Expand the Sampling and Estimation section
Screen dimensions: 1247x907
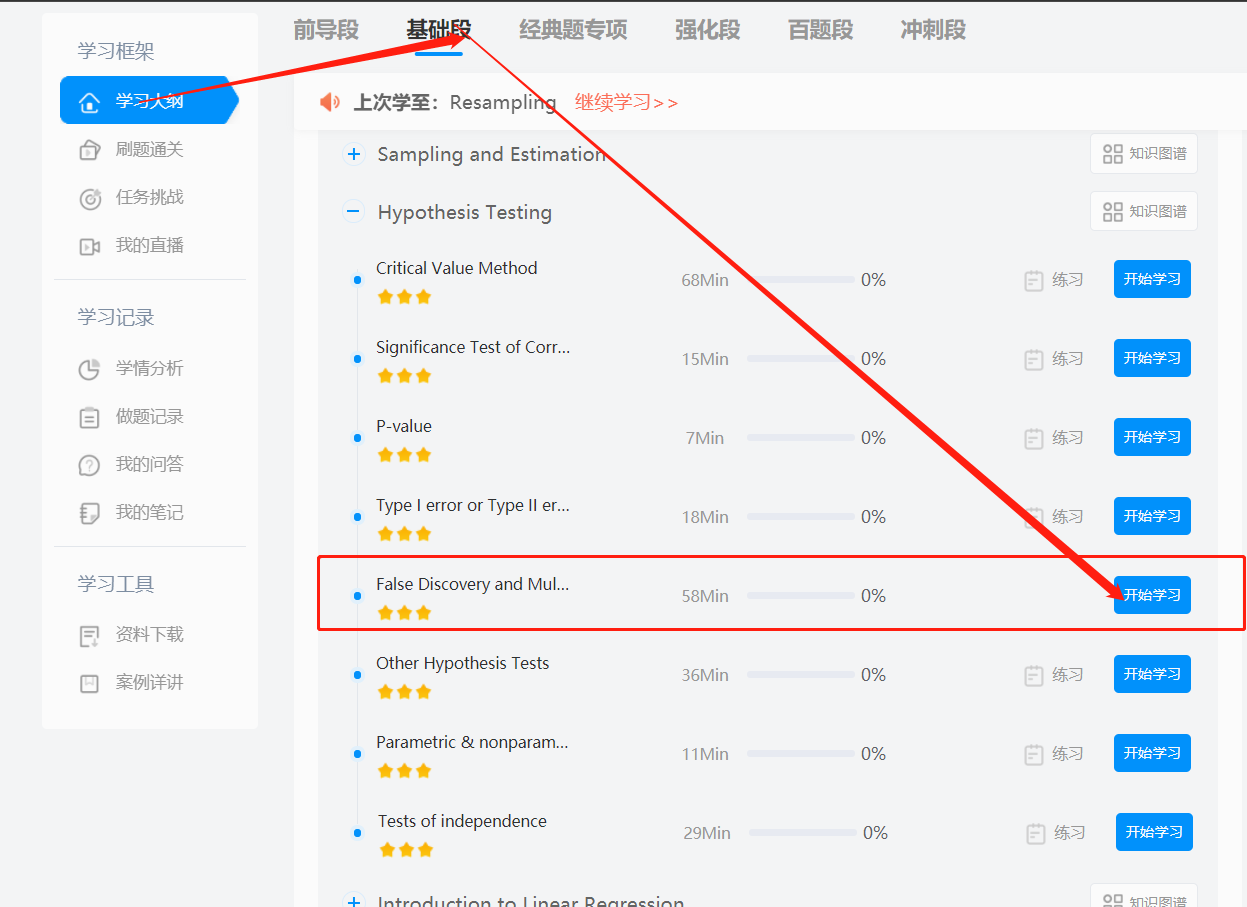(x=353, y=155)
